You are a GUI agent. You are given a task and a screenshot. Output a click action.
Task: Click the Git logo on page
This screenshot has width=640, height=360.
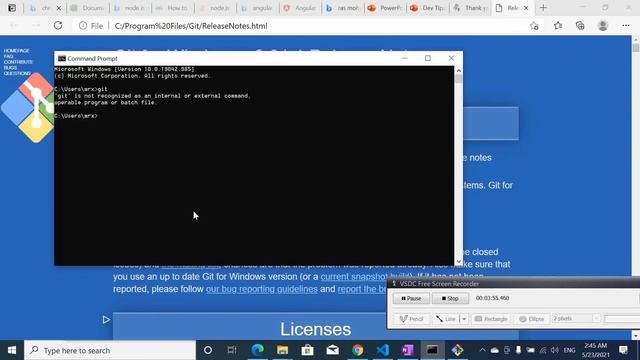pos(27,108)
